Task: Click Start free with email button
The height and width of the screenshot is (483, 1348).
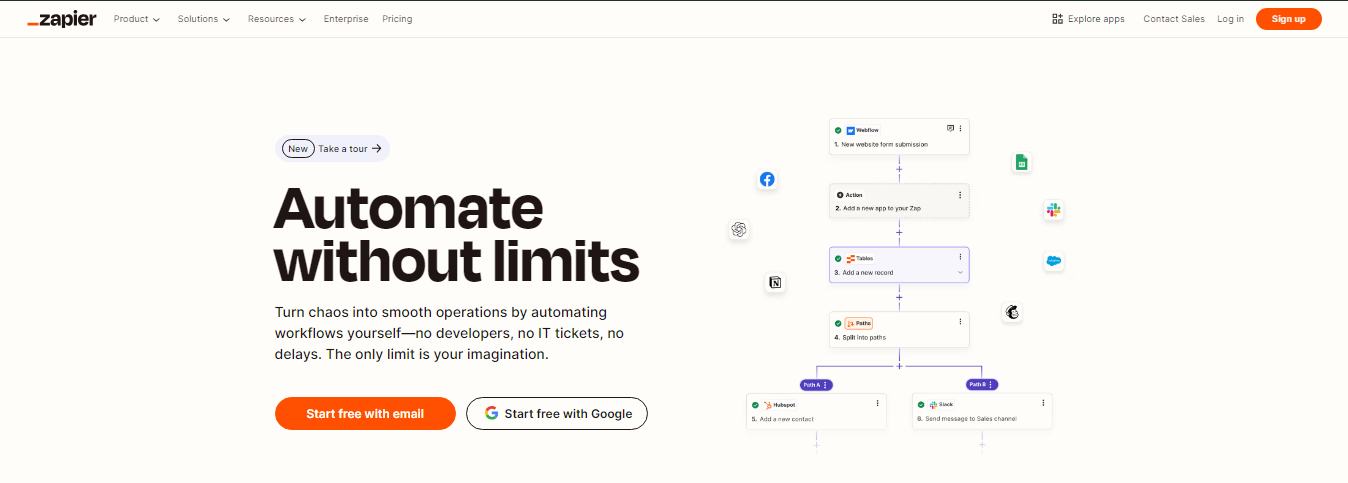Action: click(x=365, y=414)
